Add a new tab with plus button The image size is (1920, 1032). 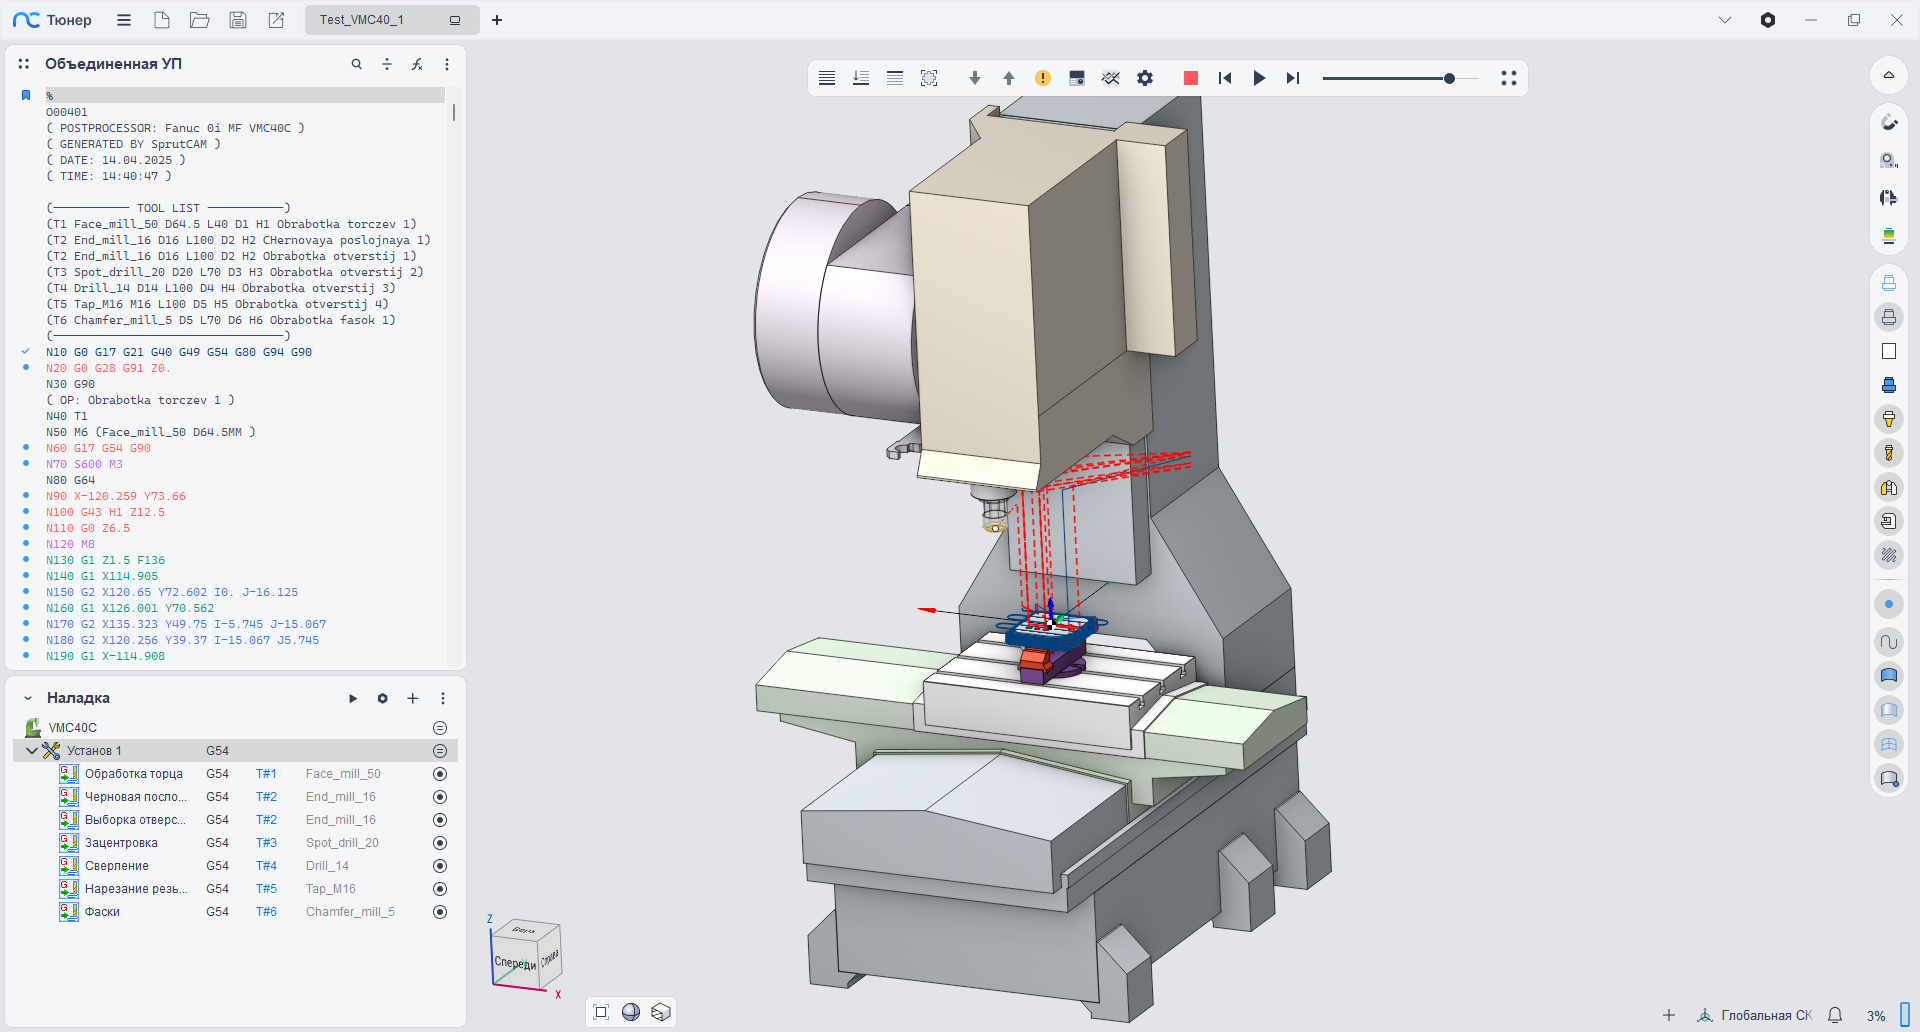pos(497,20)
